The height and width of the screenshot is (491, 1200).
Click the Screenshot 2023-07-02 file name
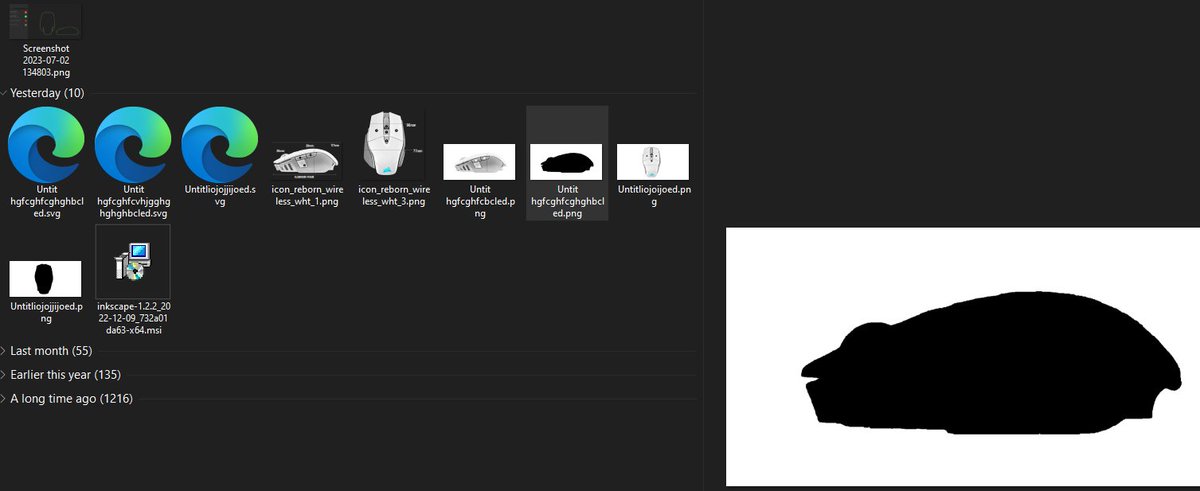point(46,60)
